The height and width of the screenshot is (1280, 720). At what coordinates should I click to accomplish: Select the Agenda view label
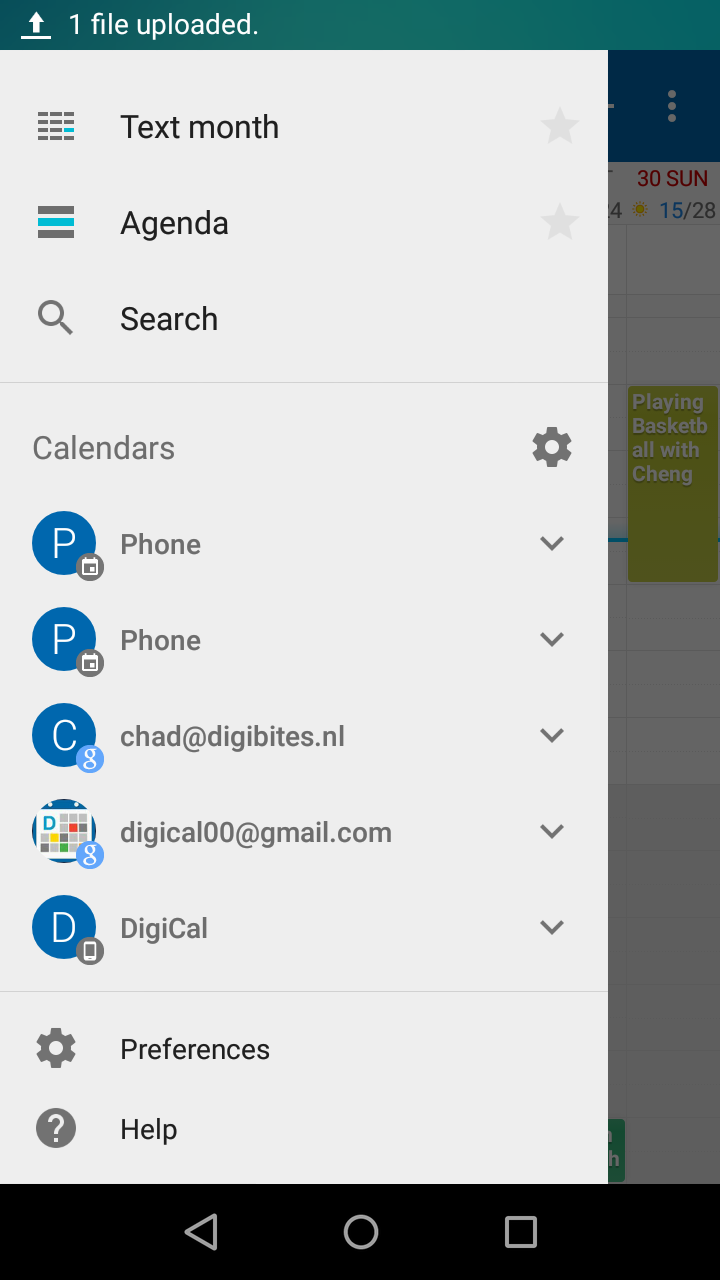[x=174, y=223]
